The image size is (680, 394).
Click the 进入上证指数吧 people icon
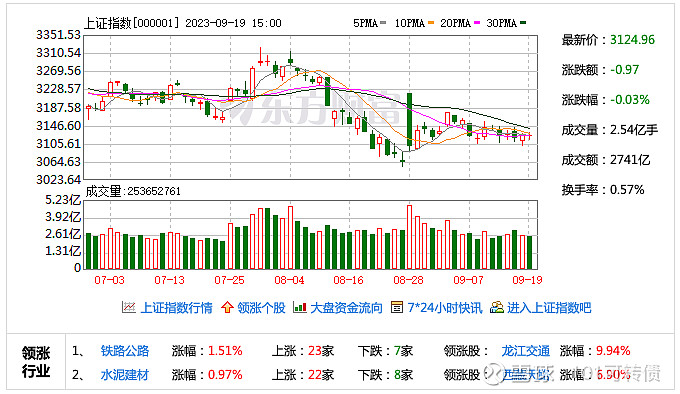[497, 307]
